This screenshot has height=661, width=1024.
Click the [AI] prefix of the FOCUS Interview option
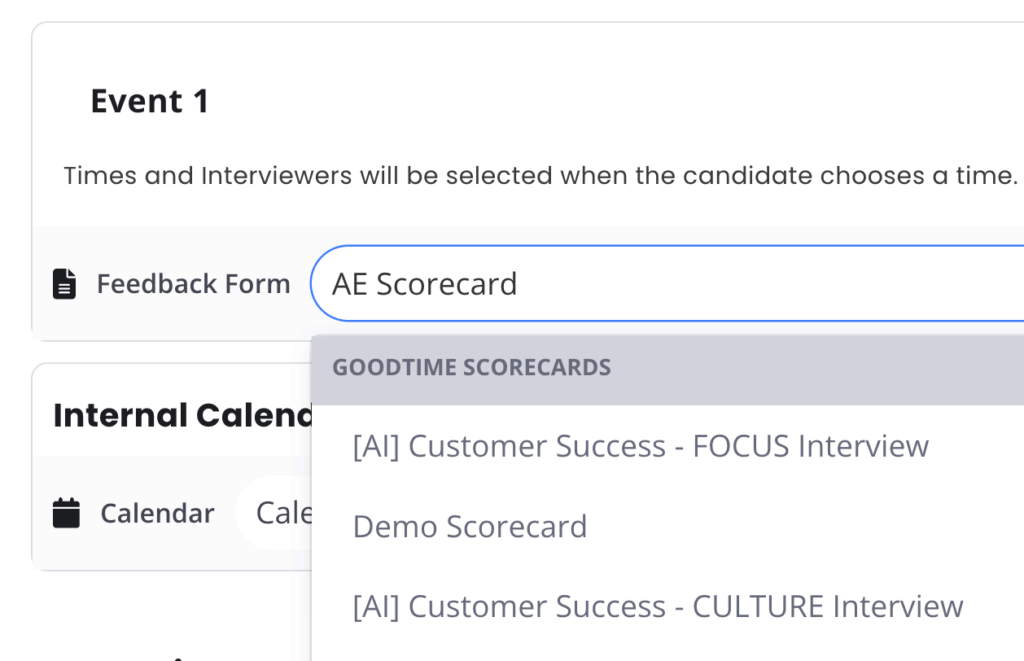(x=376, y=446)
